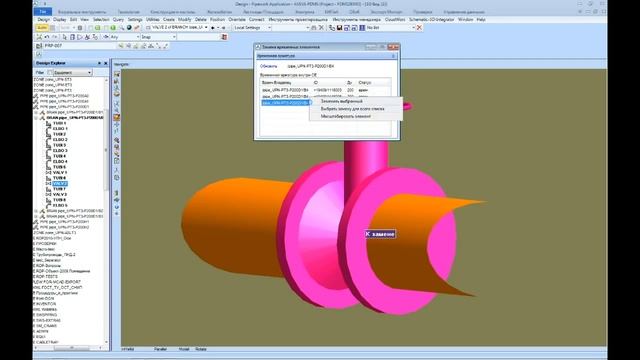Click the yellow Auto icon in the toolbar
The height and width of the screenshot is (360, 640).
tap(42, 28)
